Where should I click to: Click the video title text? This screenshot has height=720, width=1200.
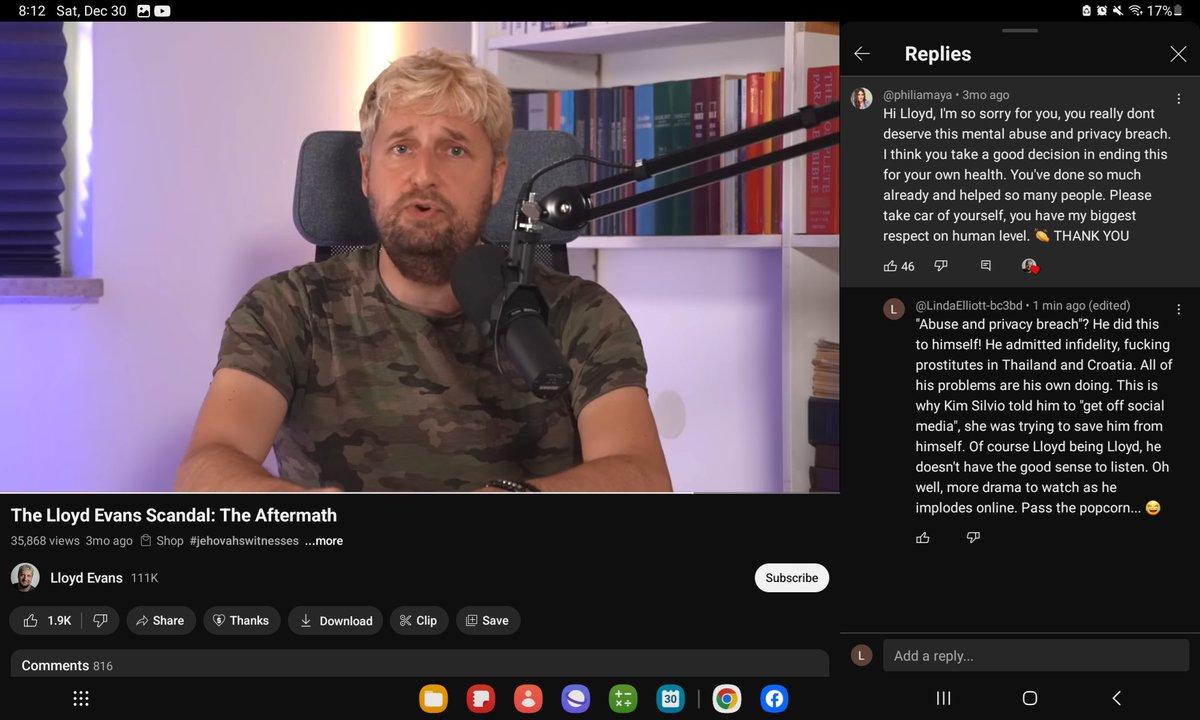pos(174,515)
